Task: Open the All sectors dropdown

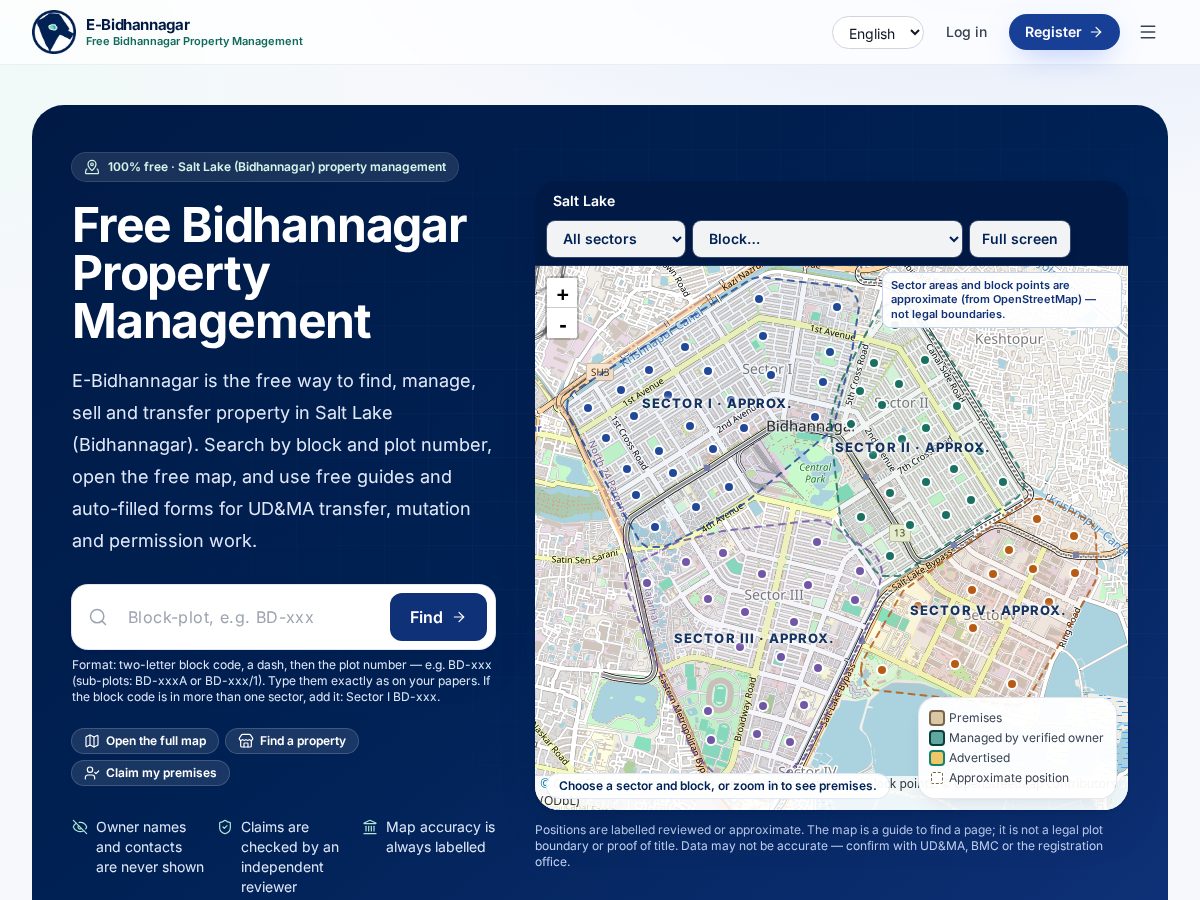Action: (x=616, y=239)
